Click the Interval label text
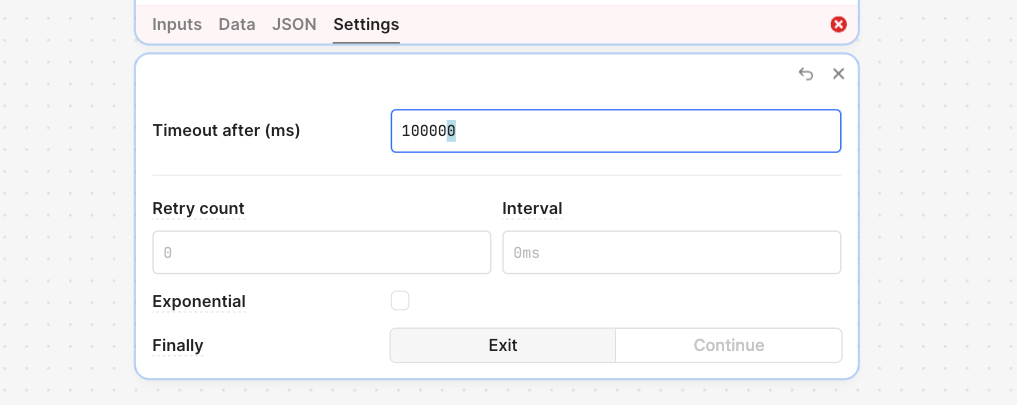This screenshot has height=405, width=1017. [x=532, y=209]
